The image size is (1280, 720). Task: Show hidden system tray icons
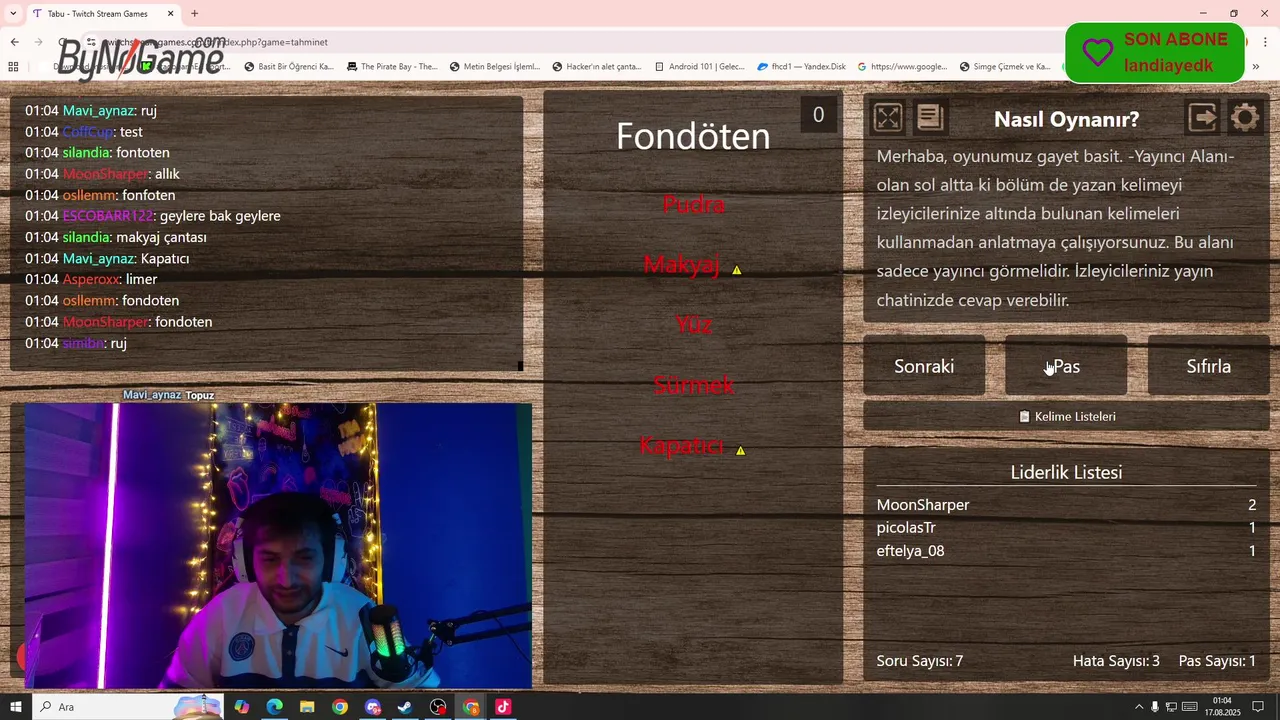tap(1138, 707)
